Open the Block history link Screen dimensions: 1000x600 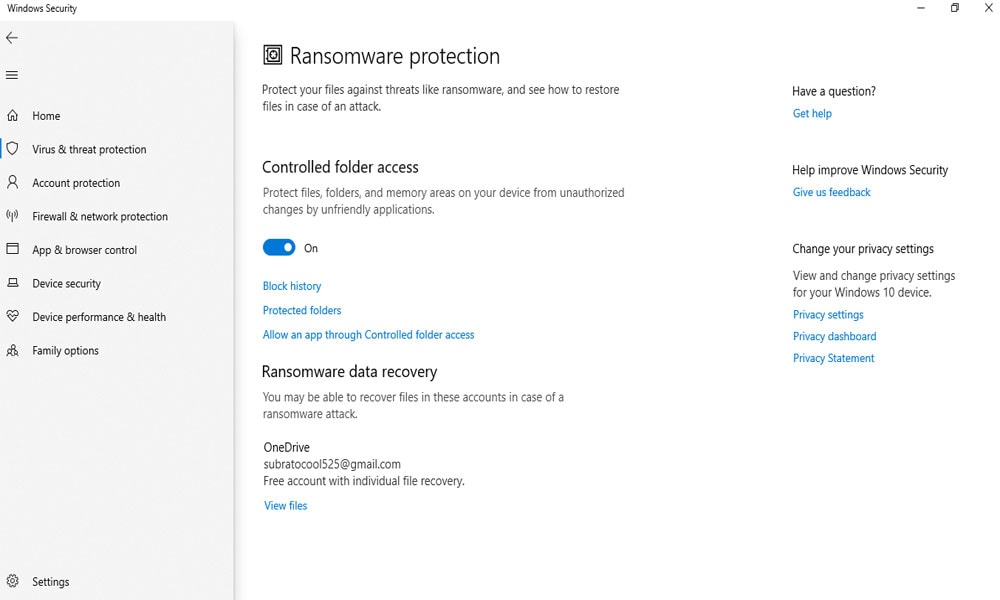(292, 286)
